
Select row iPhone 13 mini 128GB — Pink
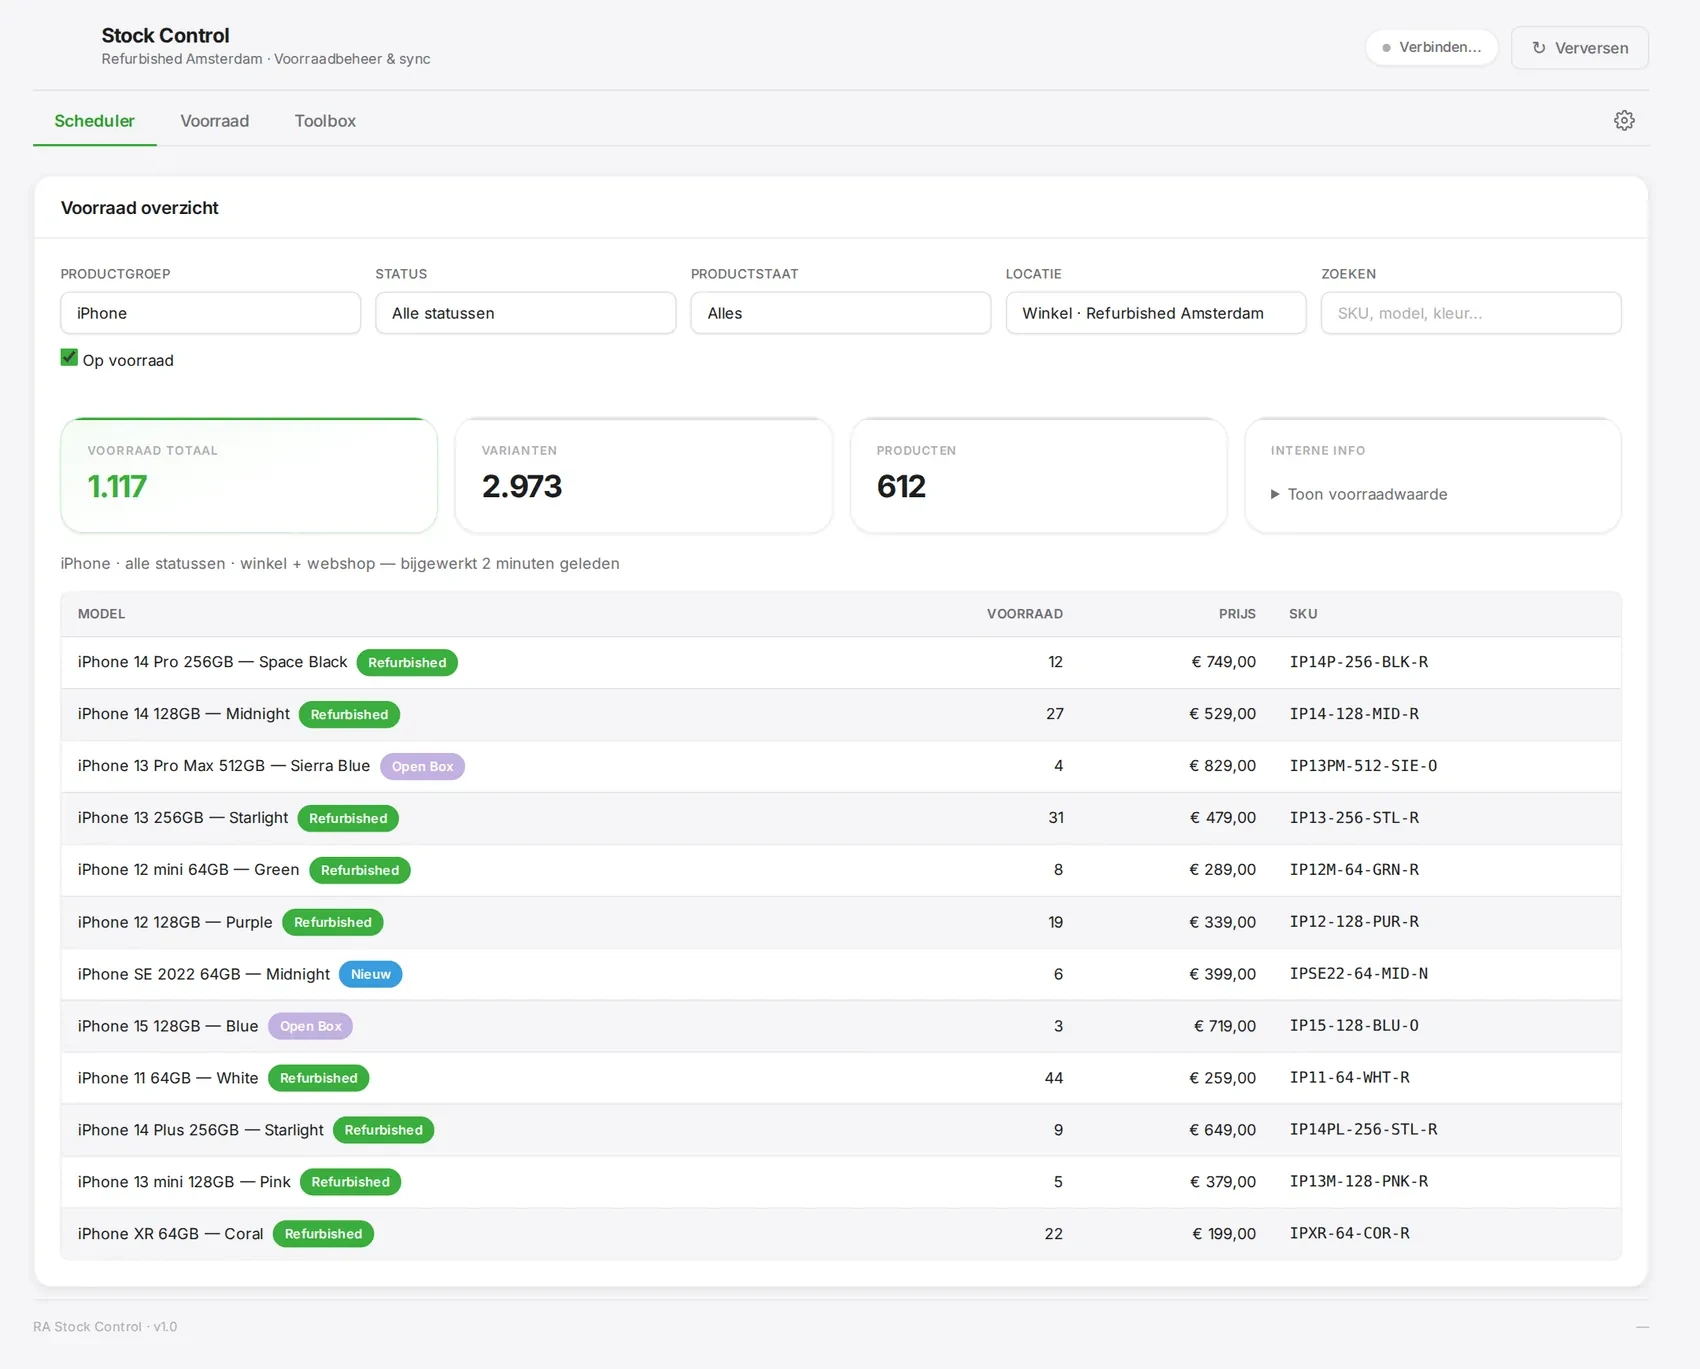point(840,1183)
